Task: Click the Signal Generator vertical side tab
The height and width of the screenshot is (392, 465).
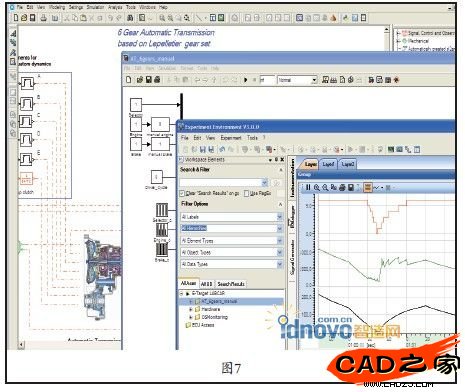Action: tap(292, 257)
